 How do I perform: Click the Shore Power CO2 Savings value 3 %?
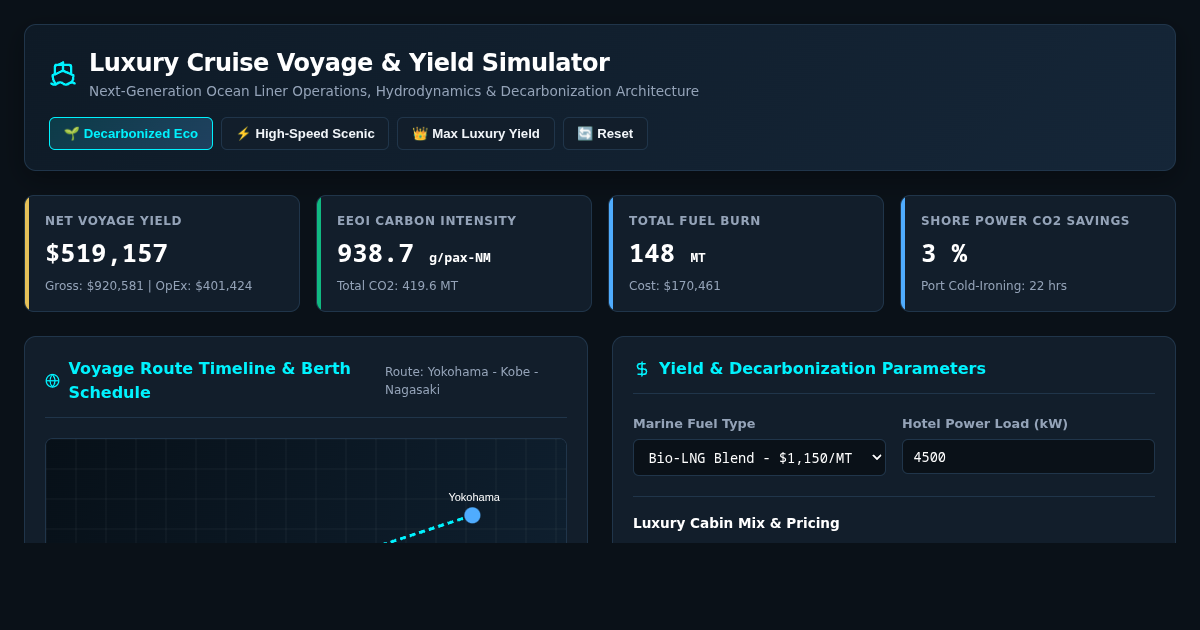click(x=944, y=253)
